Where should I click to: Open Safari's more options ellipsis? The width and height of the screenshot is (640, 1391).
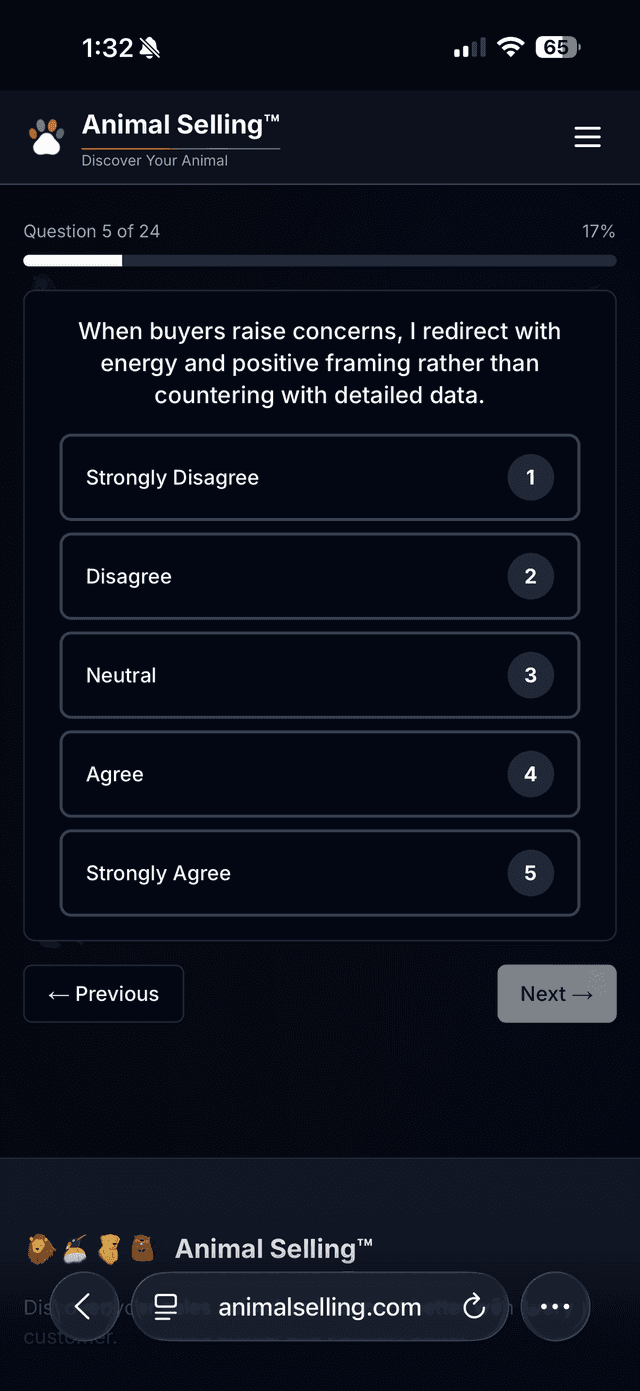click(556, 1306)
